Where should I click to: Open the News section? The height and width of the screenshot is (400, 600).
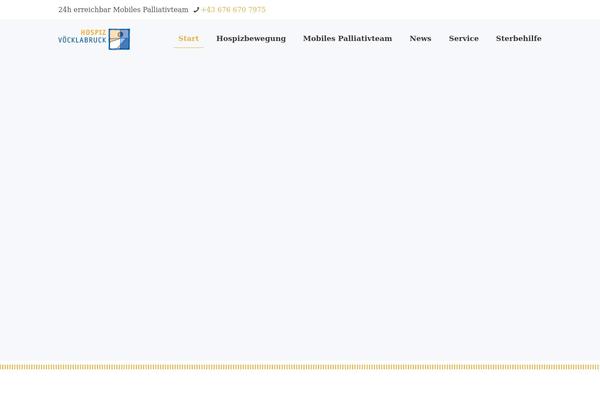[420, 39]
